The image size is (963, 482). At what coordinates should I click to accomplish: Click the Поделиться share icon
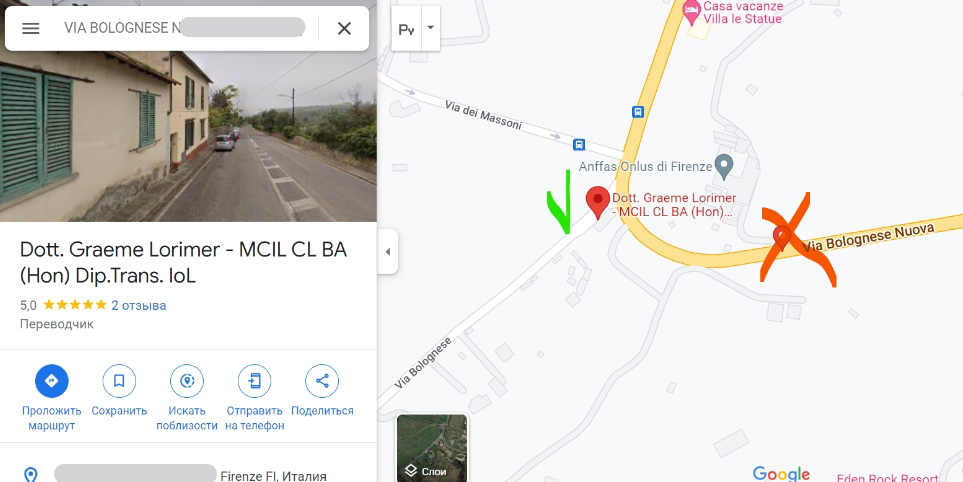322,381
